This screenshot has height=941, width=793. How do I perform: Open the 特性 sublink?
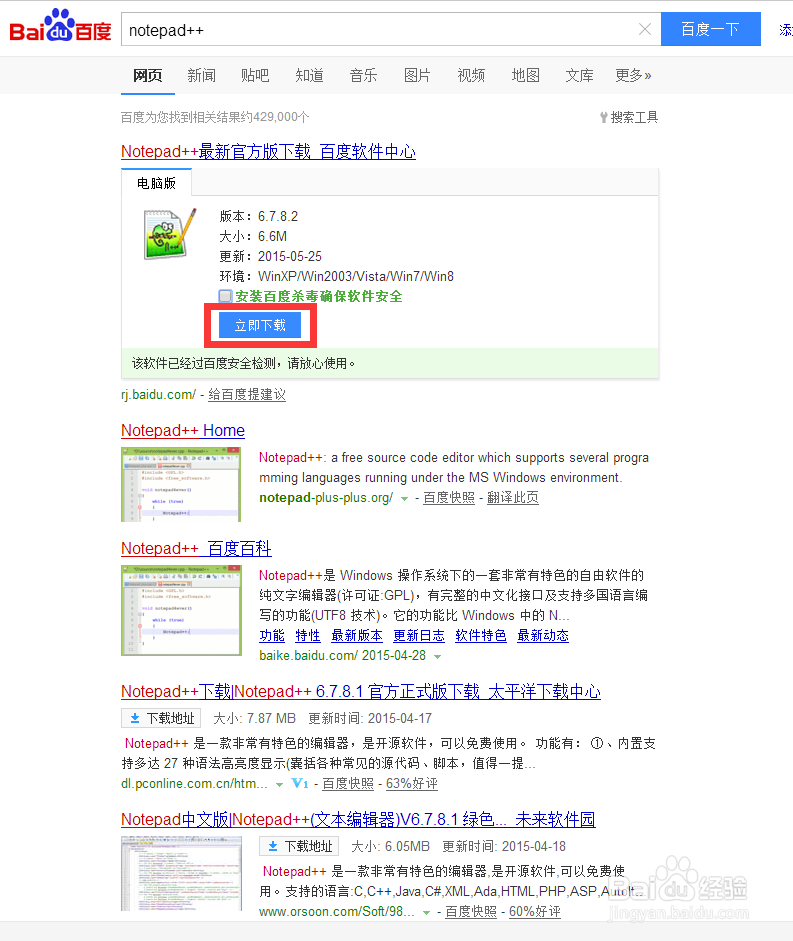tap(308, 636)
